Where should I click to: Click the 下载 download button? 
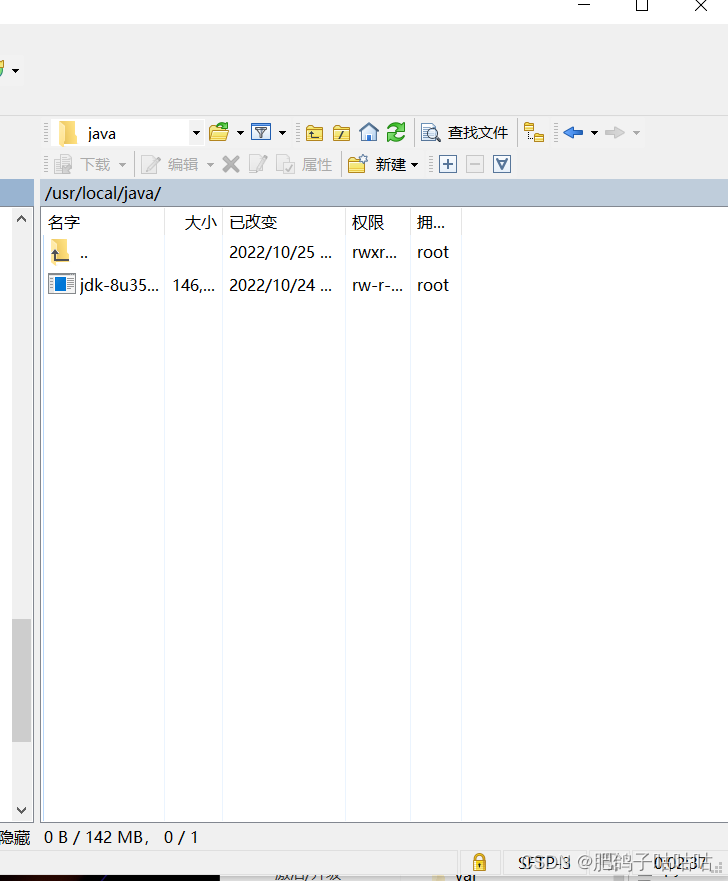coord(82,165)
